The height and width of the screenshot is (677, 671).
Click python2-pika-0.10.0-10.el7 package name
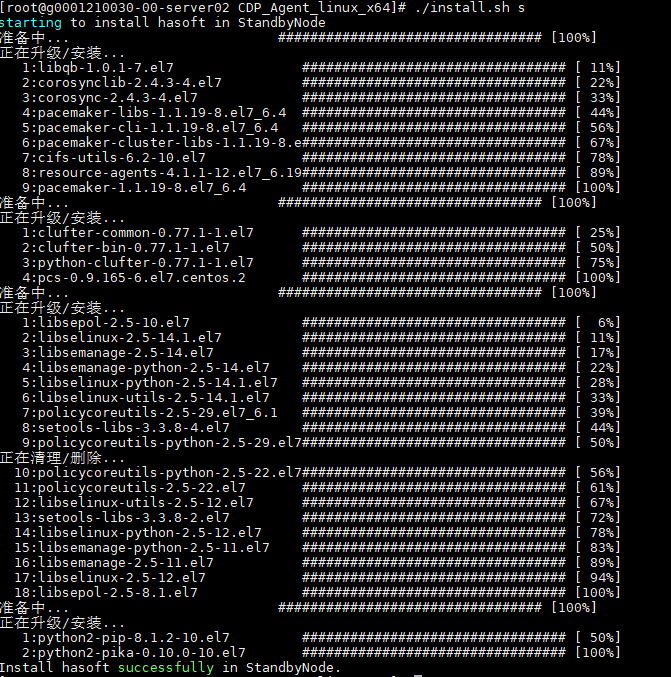tap(142, 653)
